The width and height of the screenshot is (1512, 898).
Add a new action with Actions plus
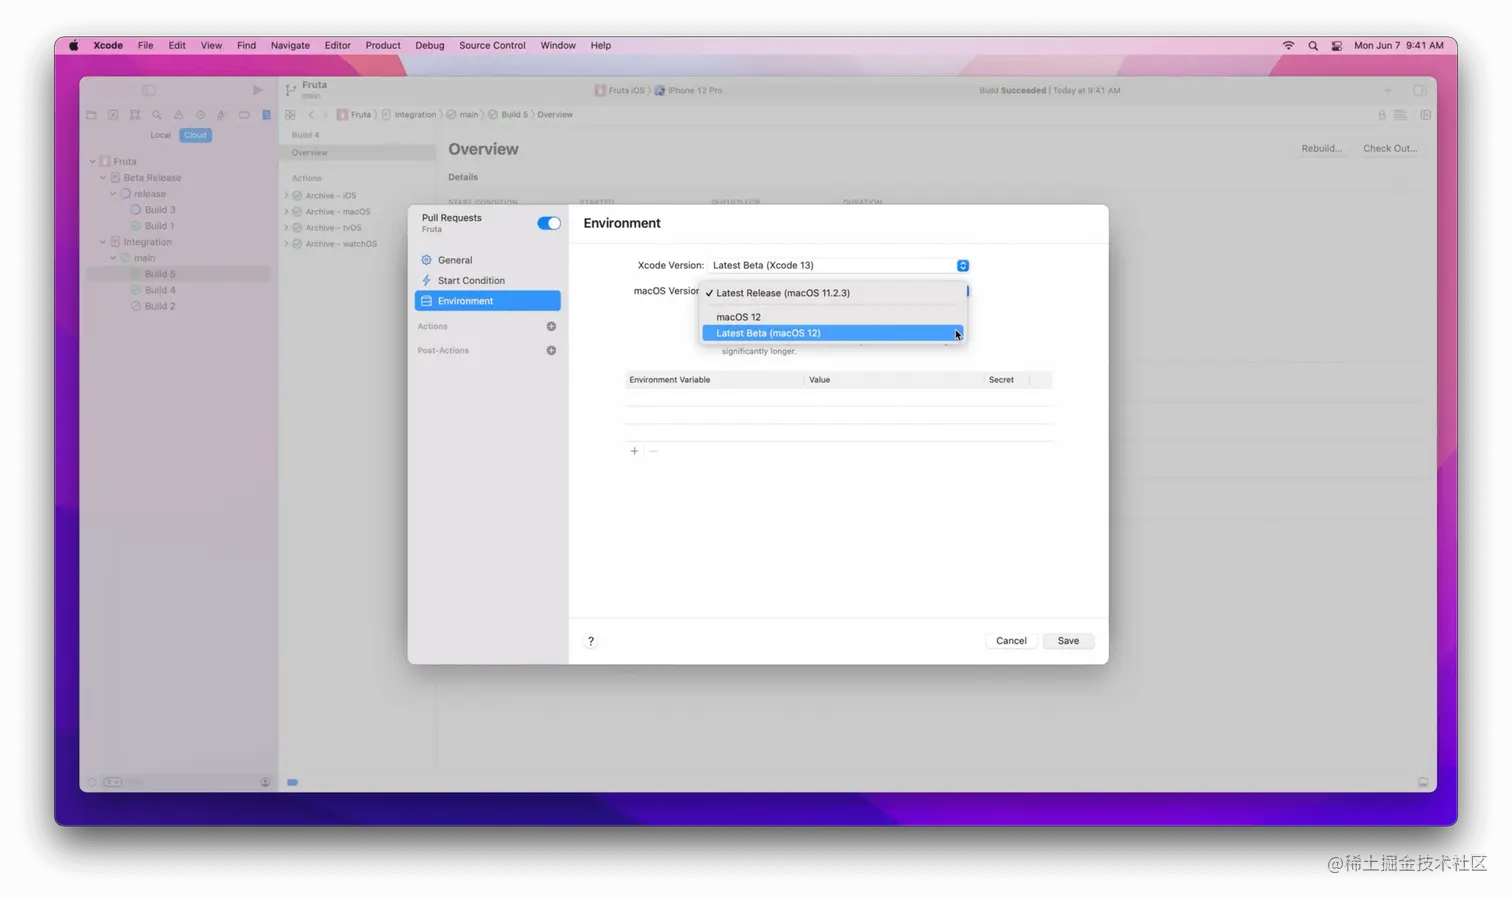coord(551,327)
